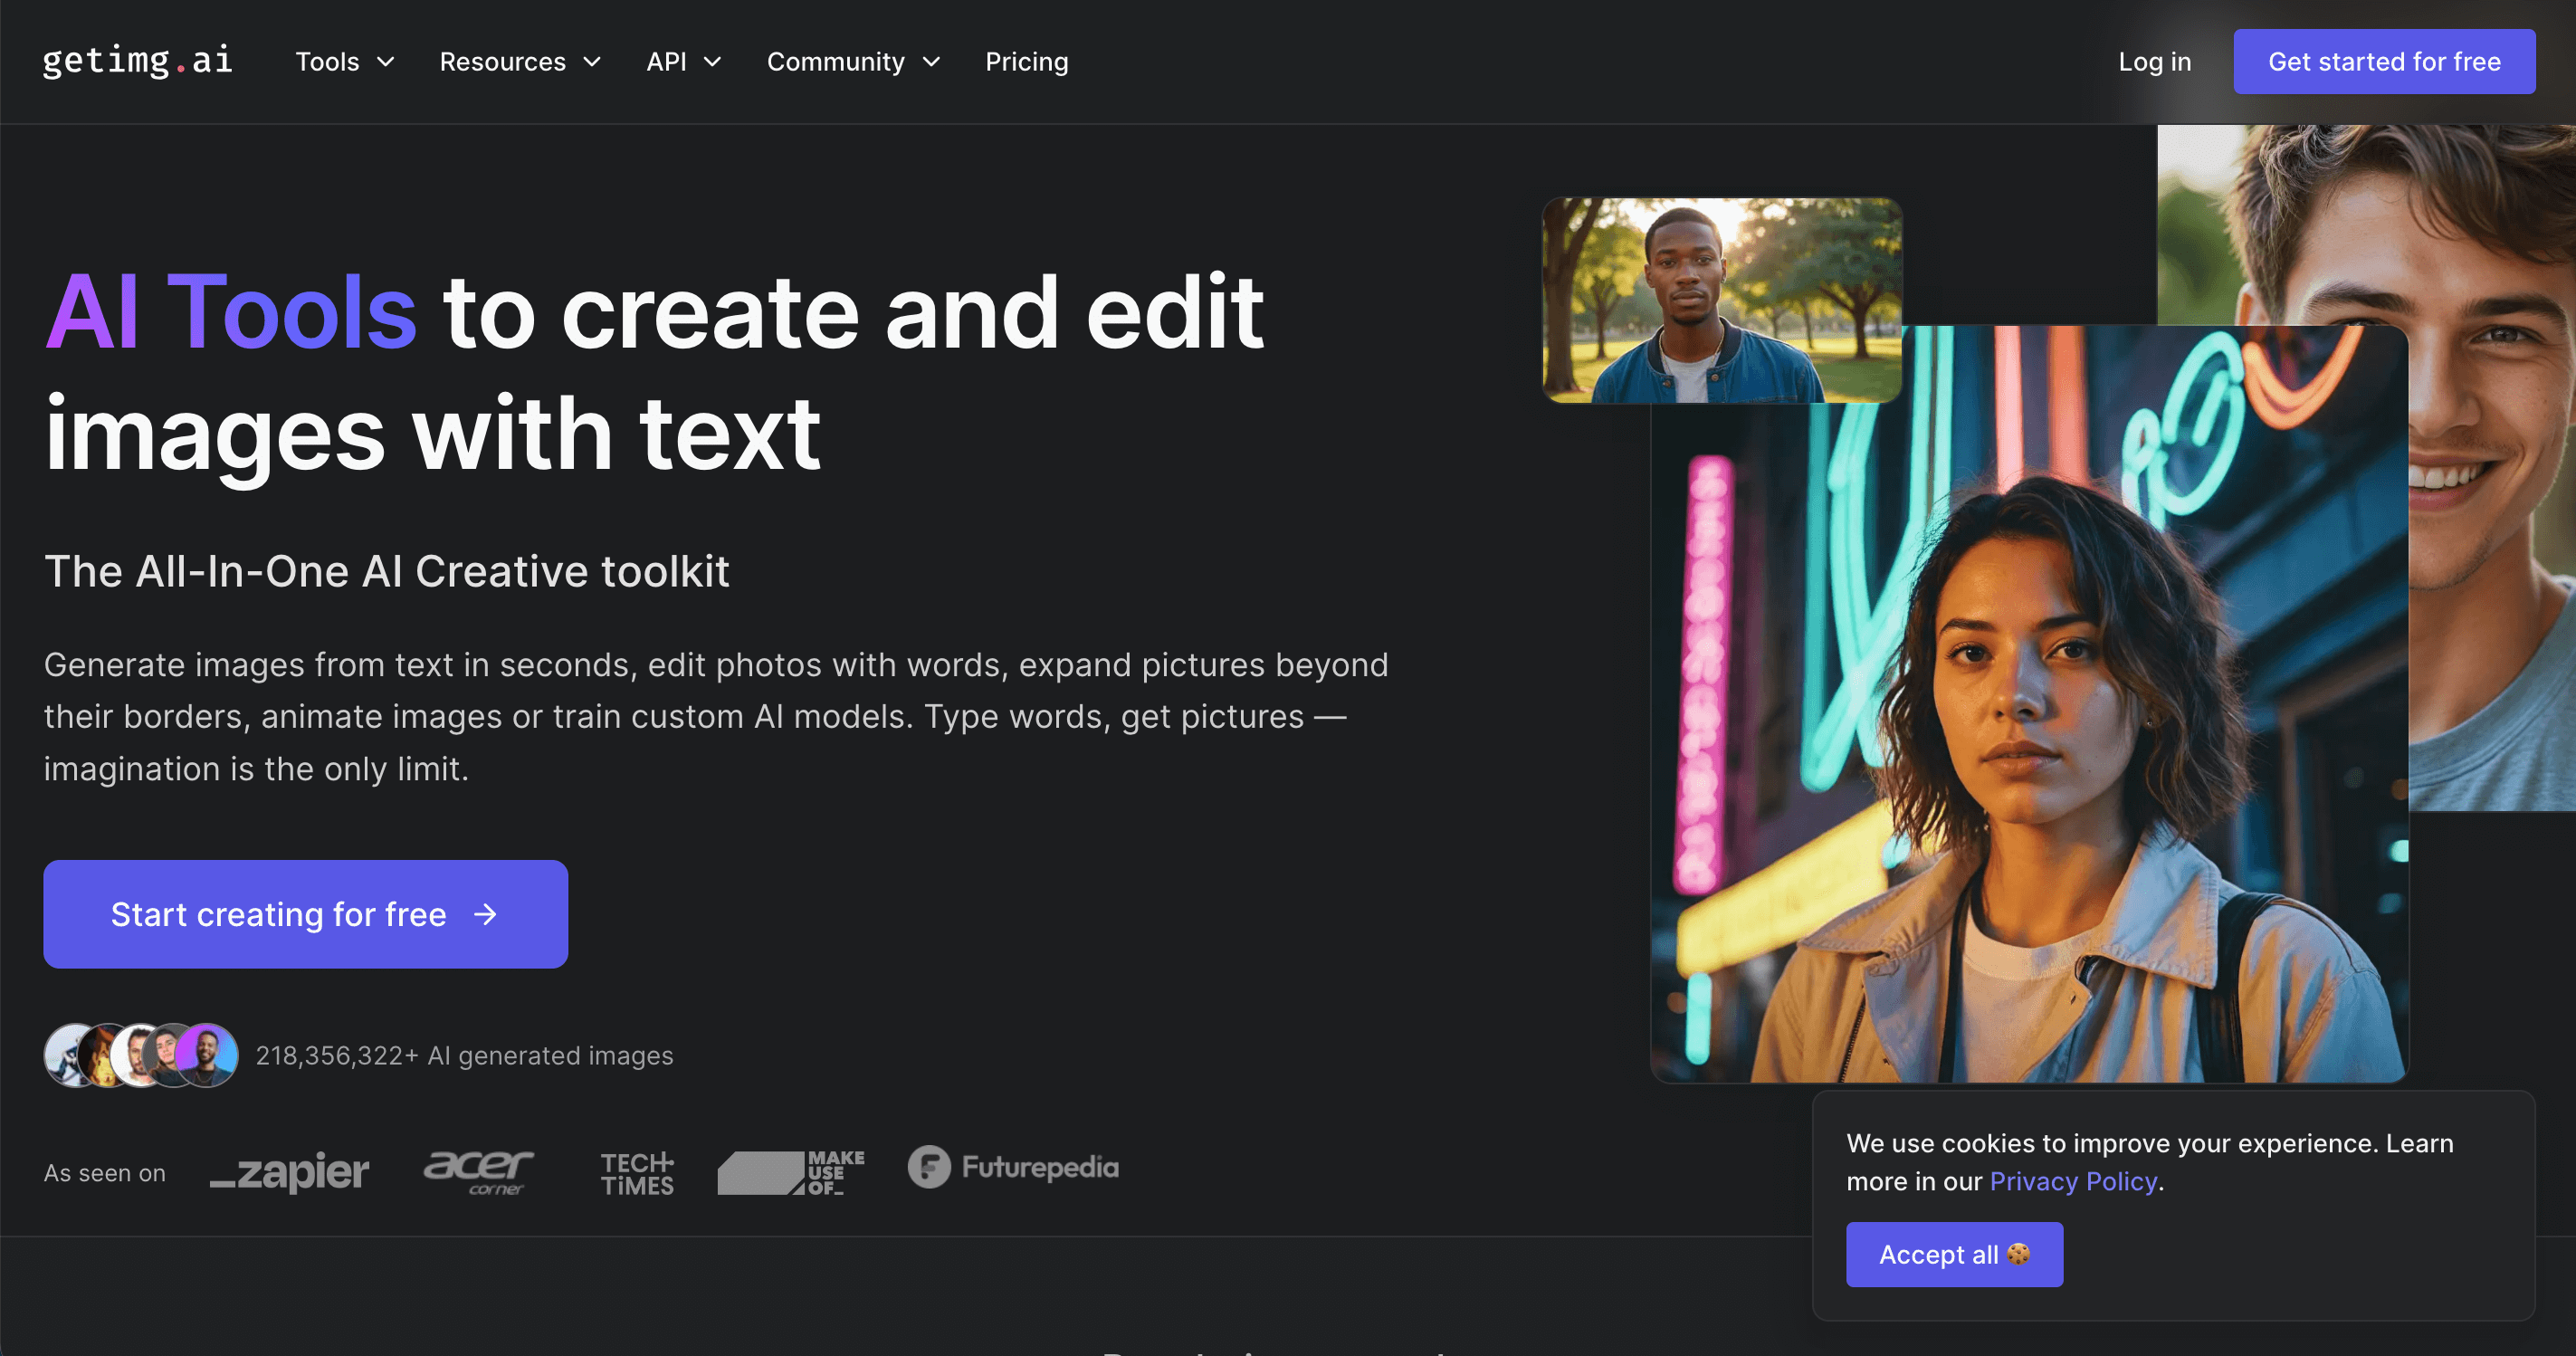
Task: Click the MakeUseOf brand icon
Action: [788, 1170]
